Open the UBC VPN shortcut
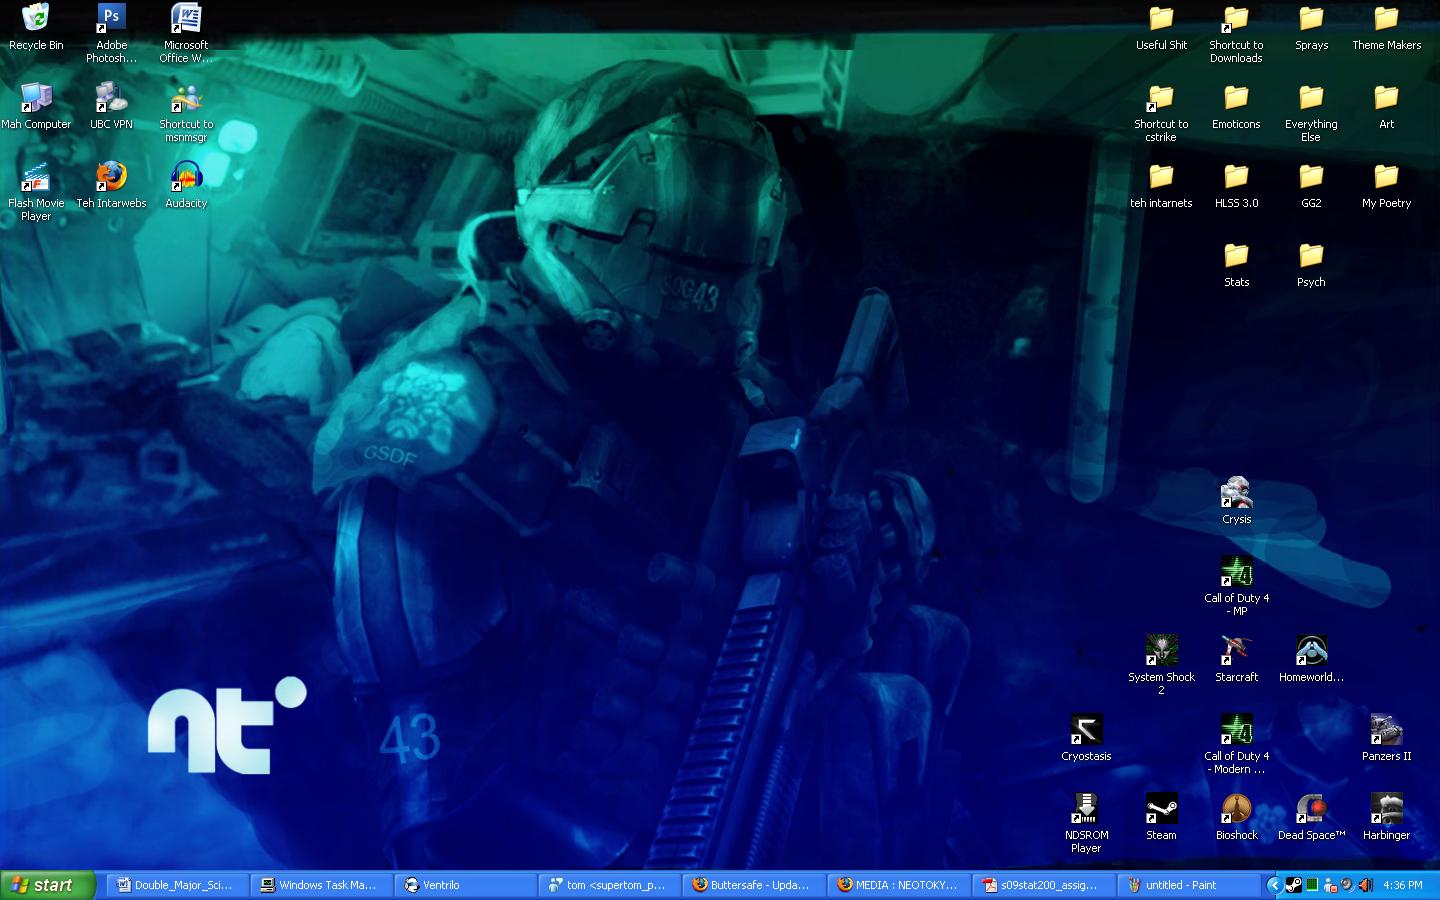 point(111,106)
